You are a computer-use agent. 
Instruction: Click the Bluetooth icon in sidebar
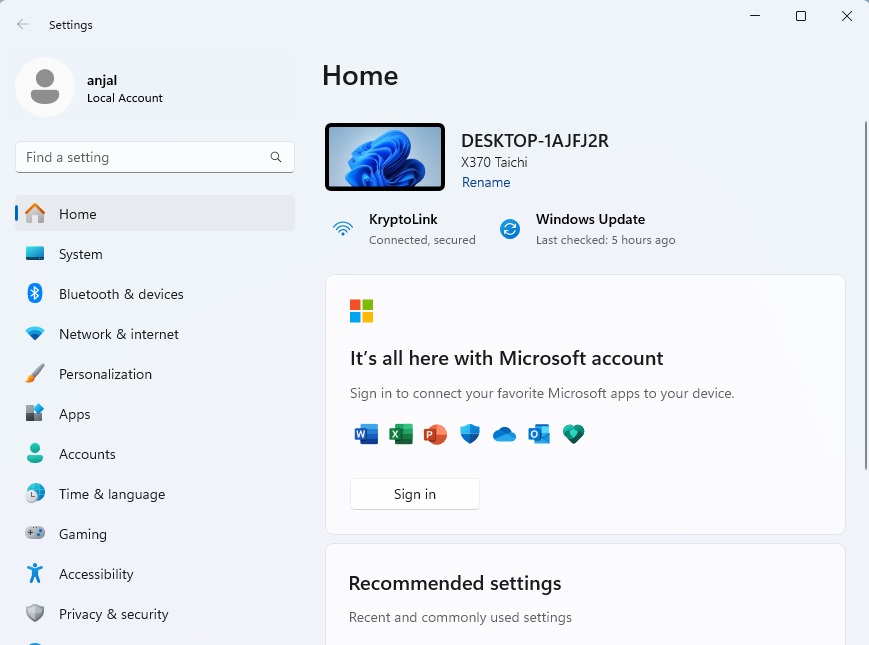pos(35,293)
